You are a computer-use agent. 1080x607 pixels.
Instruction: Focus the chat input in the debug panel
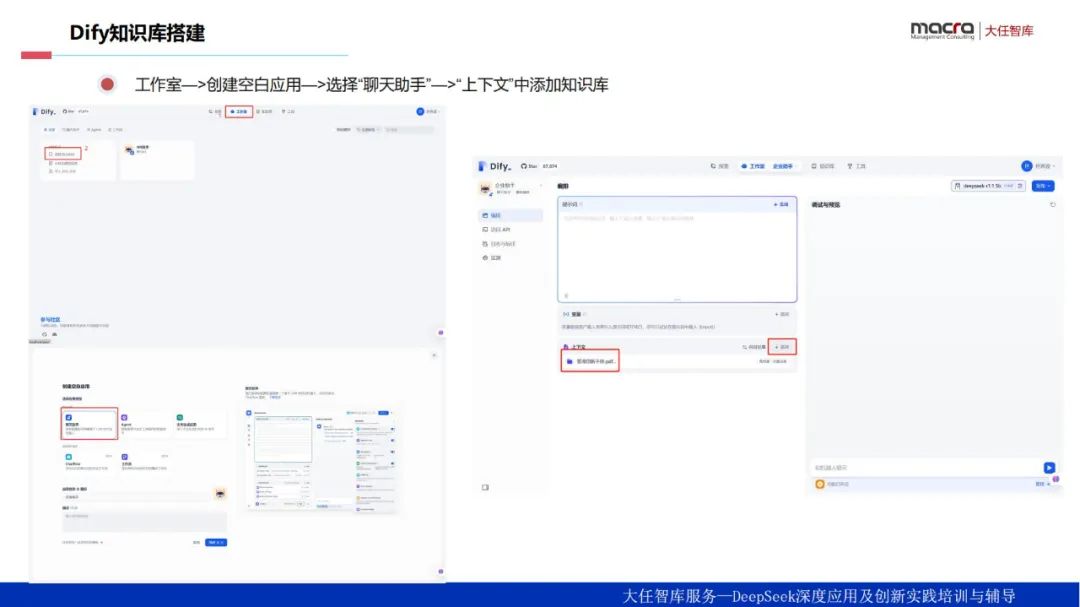click(x=926, y=468)
